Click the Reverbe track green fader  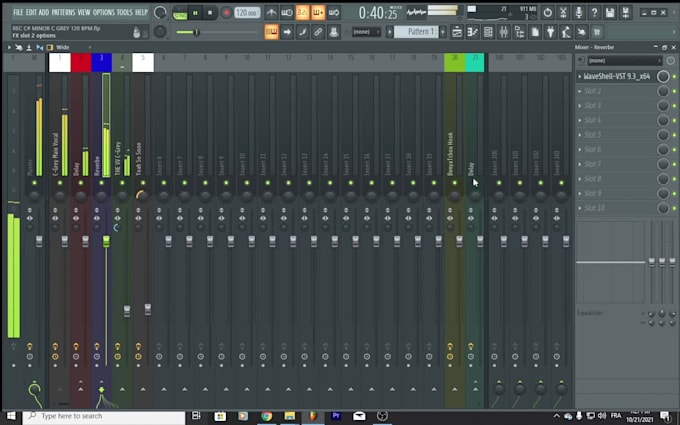(106, 242)
